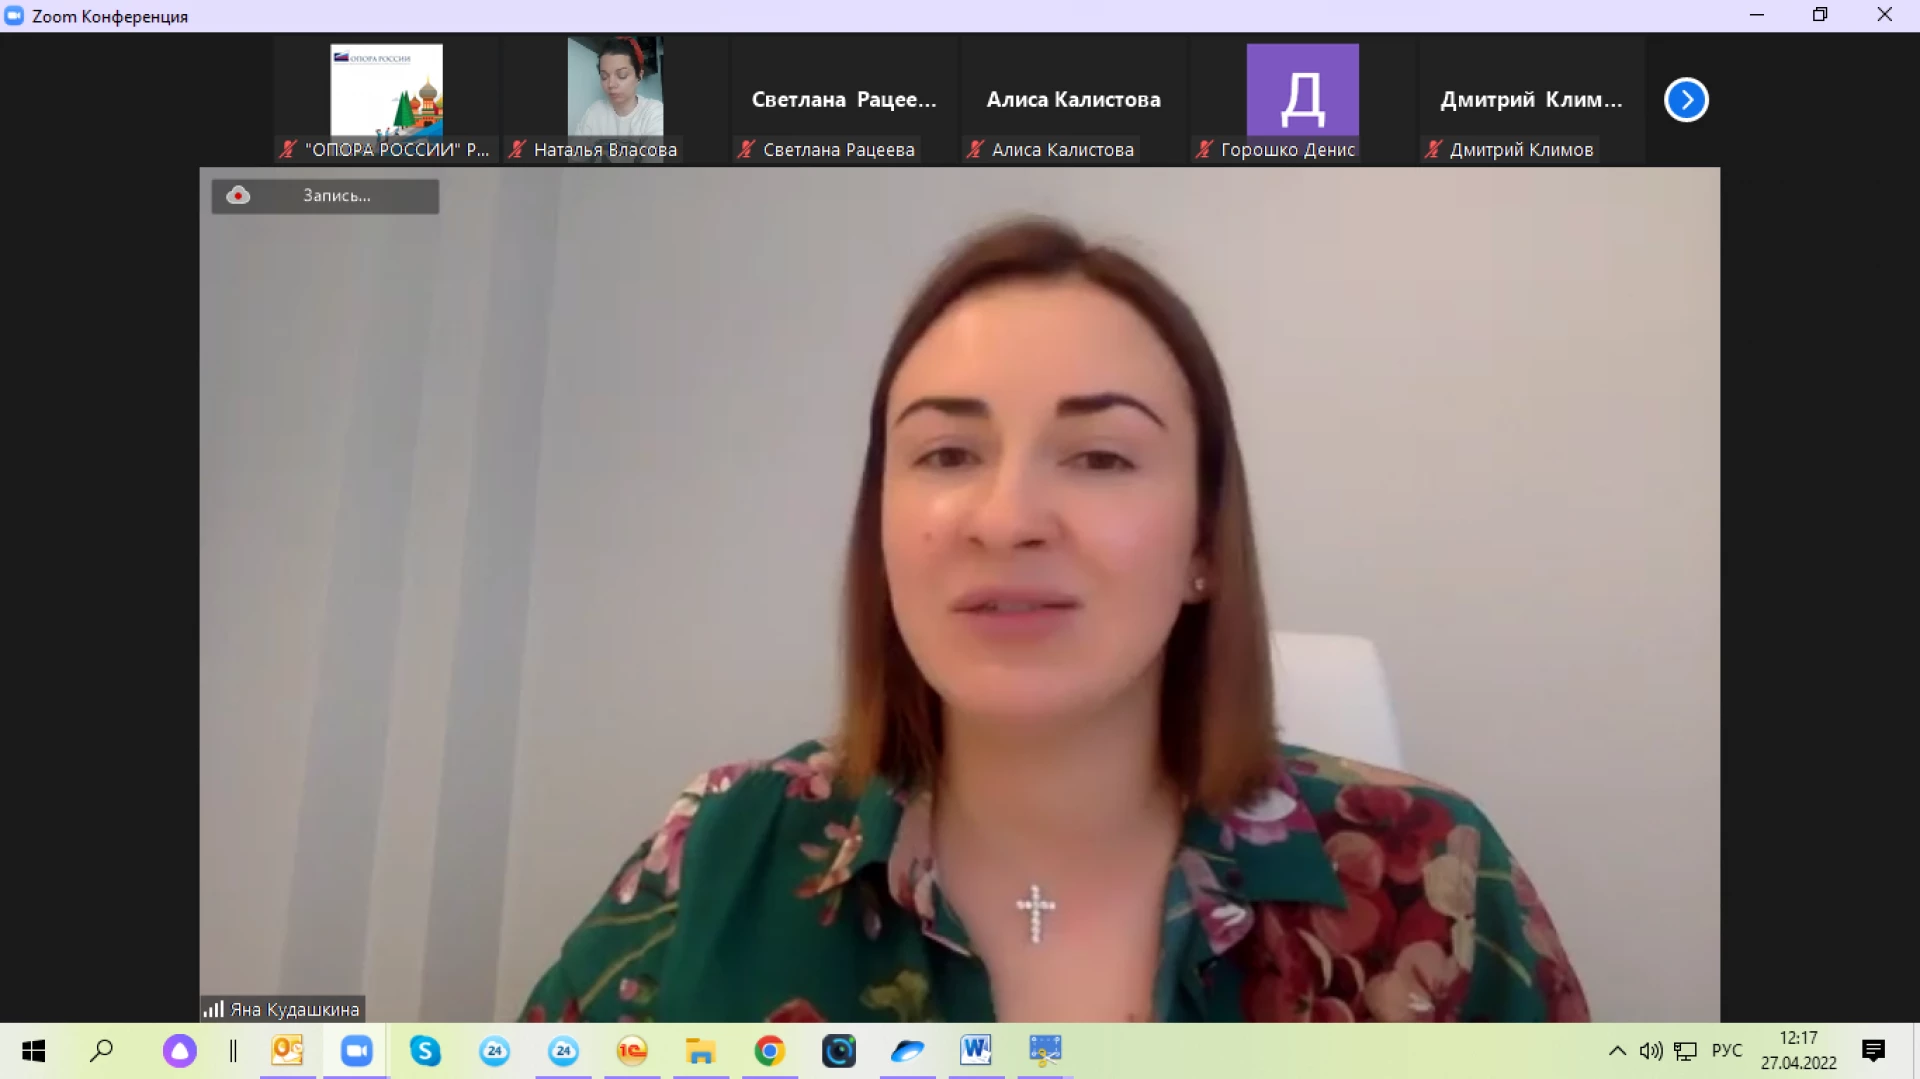Click the cloud recording icon
The image size is (1920, 1079).
coord(238,195)
